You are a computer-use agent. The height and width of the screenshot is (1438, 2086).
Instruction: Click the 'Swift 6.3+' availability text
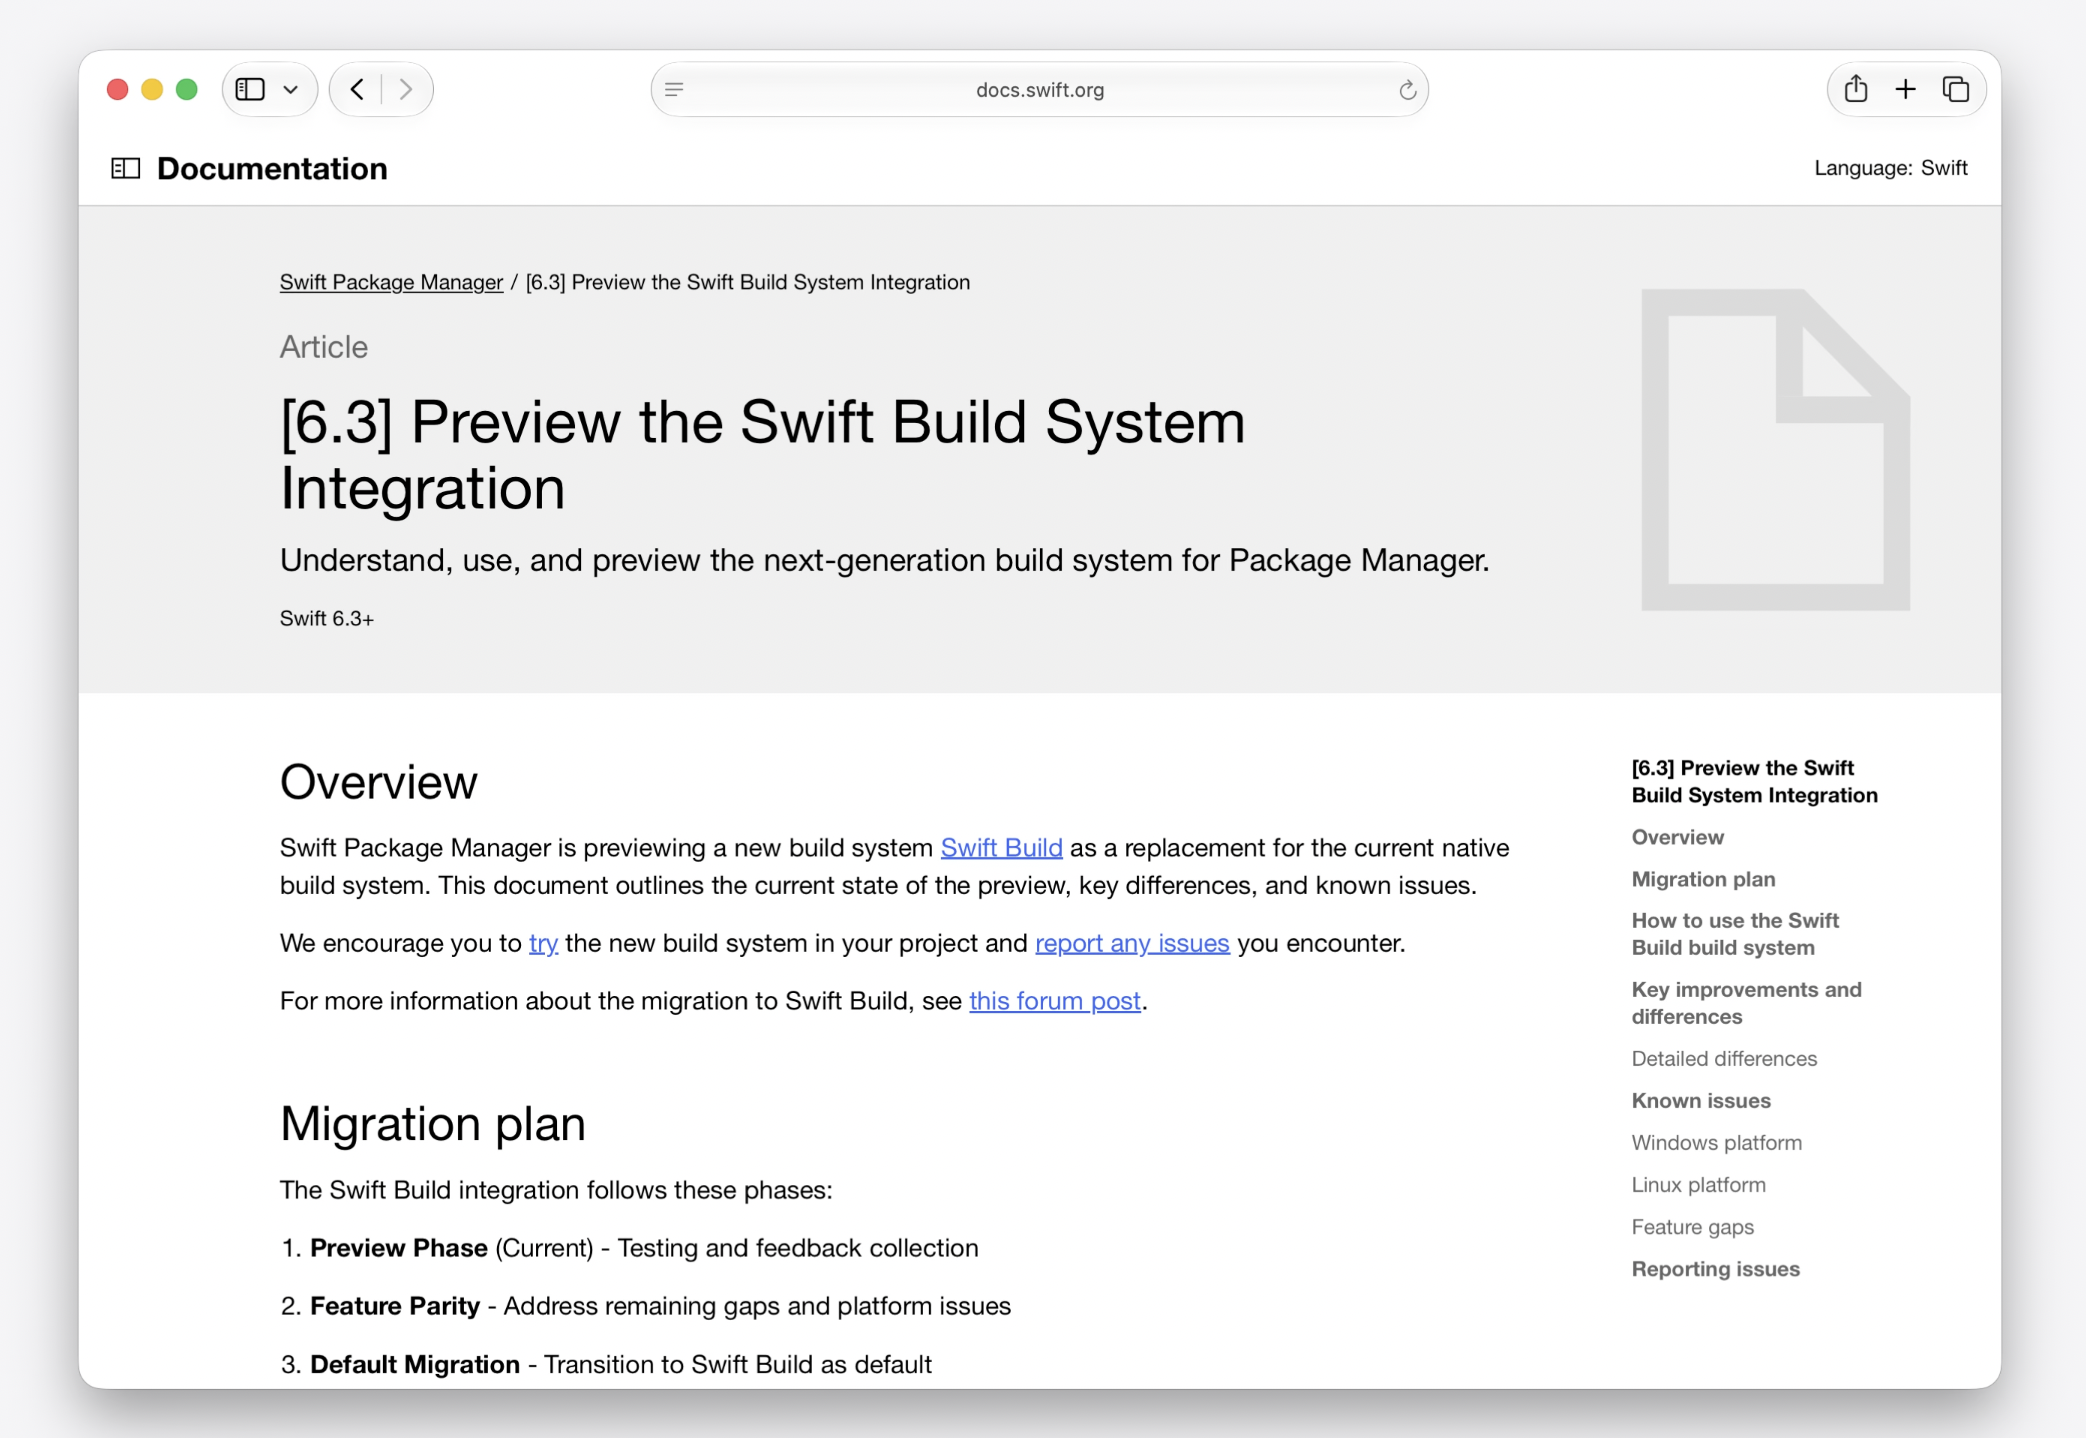[327, 618]
